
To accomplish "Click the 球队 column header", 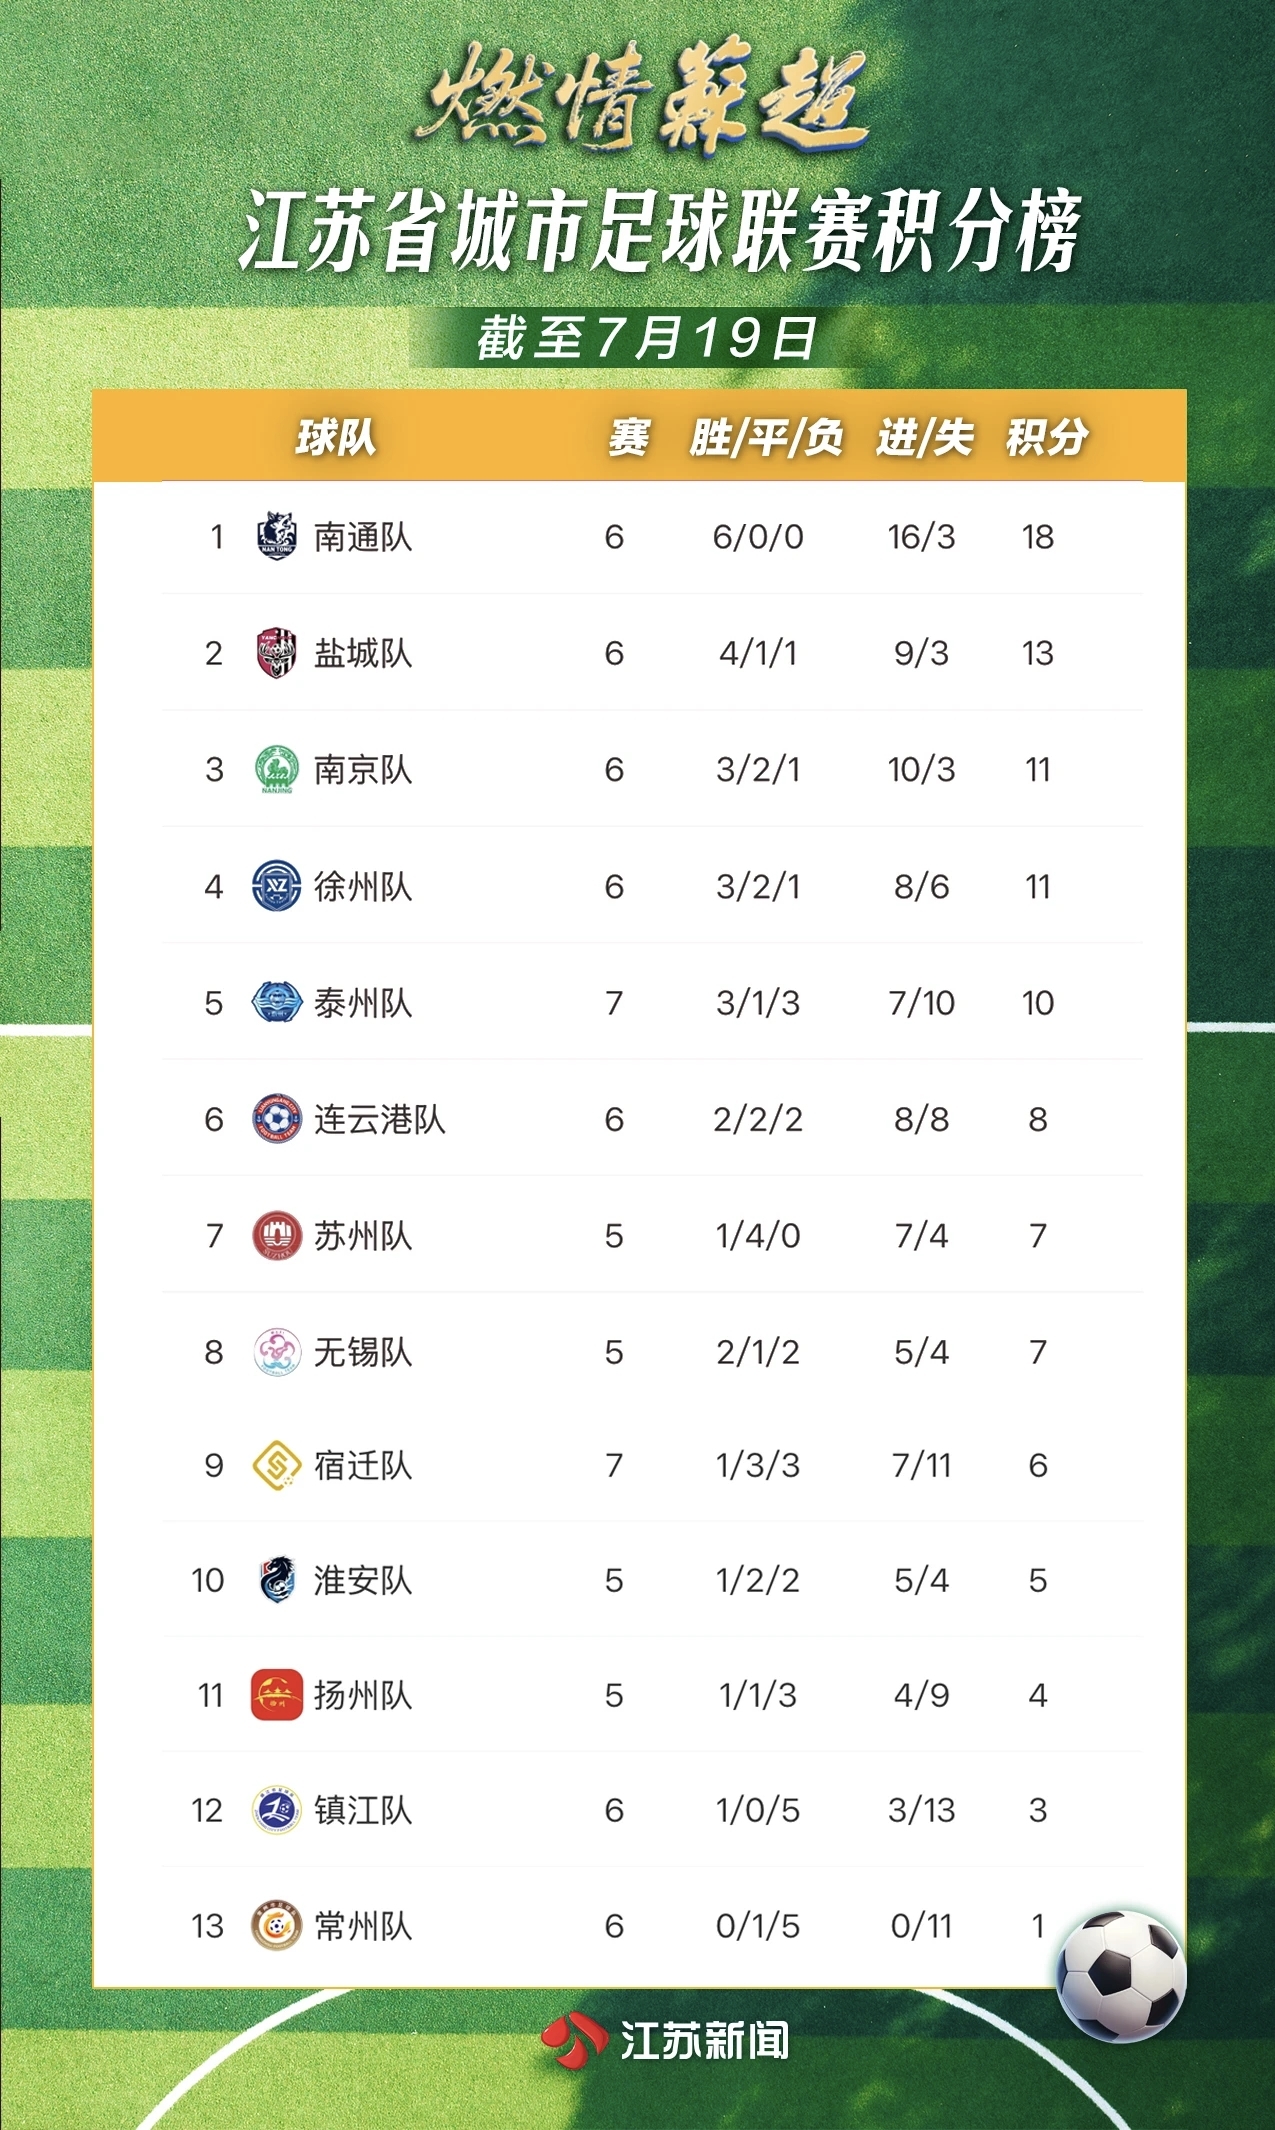I will coord(336,437).
